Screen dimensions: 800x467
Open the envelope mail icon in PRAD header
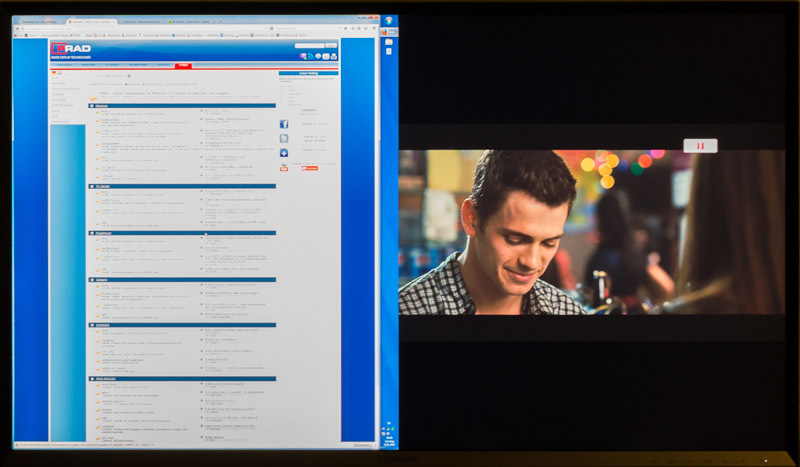326,56
